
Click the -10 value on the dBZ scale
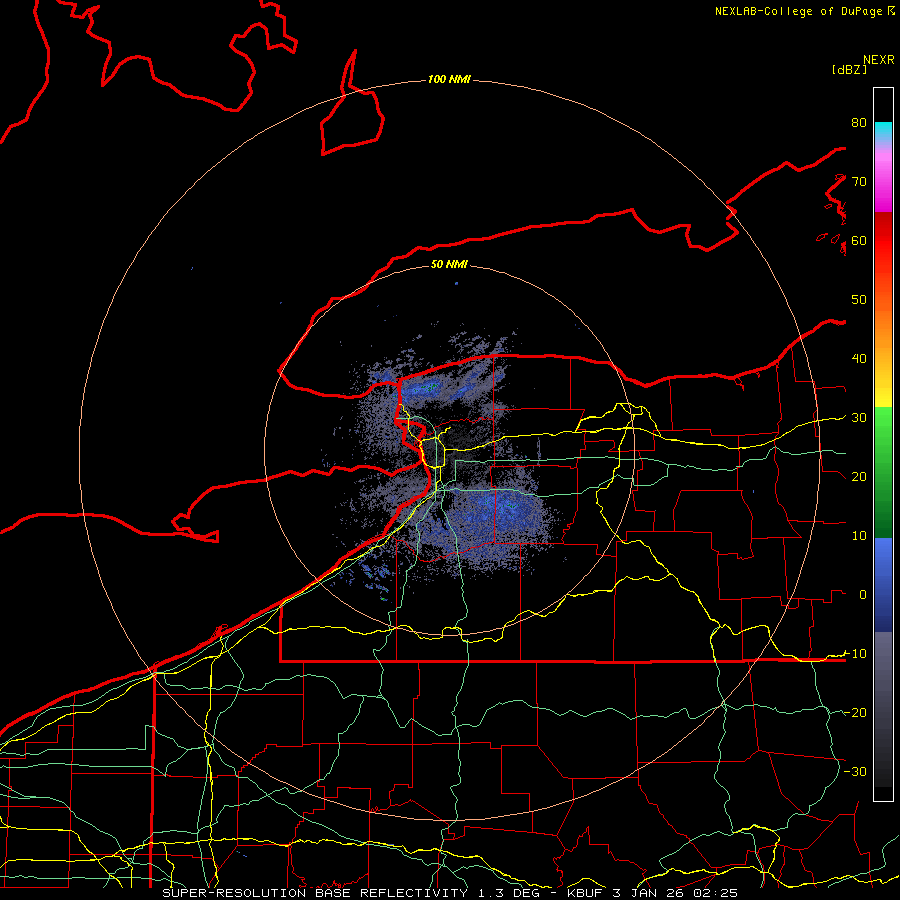tap(855, 654)
